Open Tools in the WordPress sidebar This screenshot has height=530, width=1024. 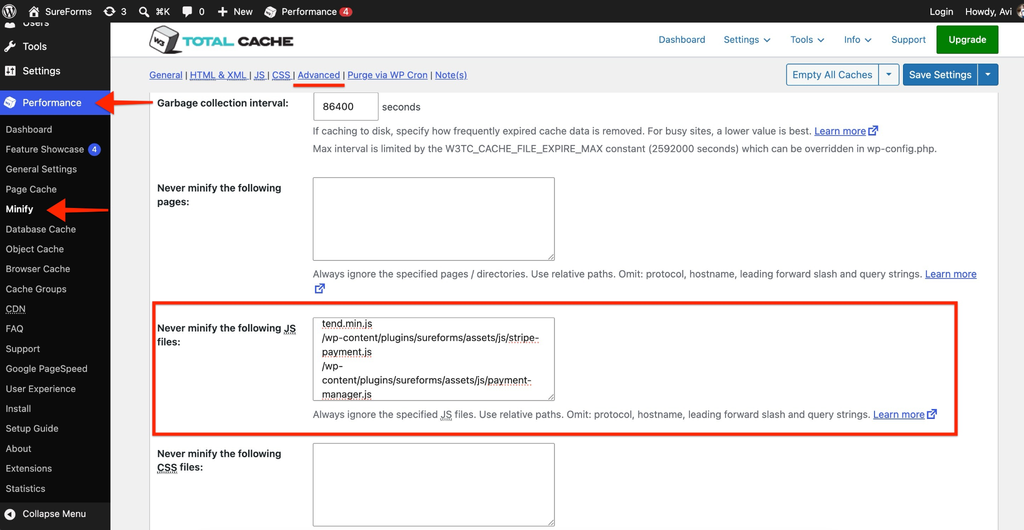click(x=34, y=46)
